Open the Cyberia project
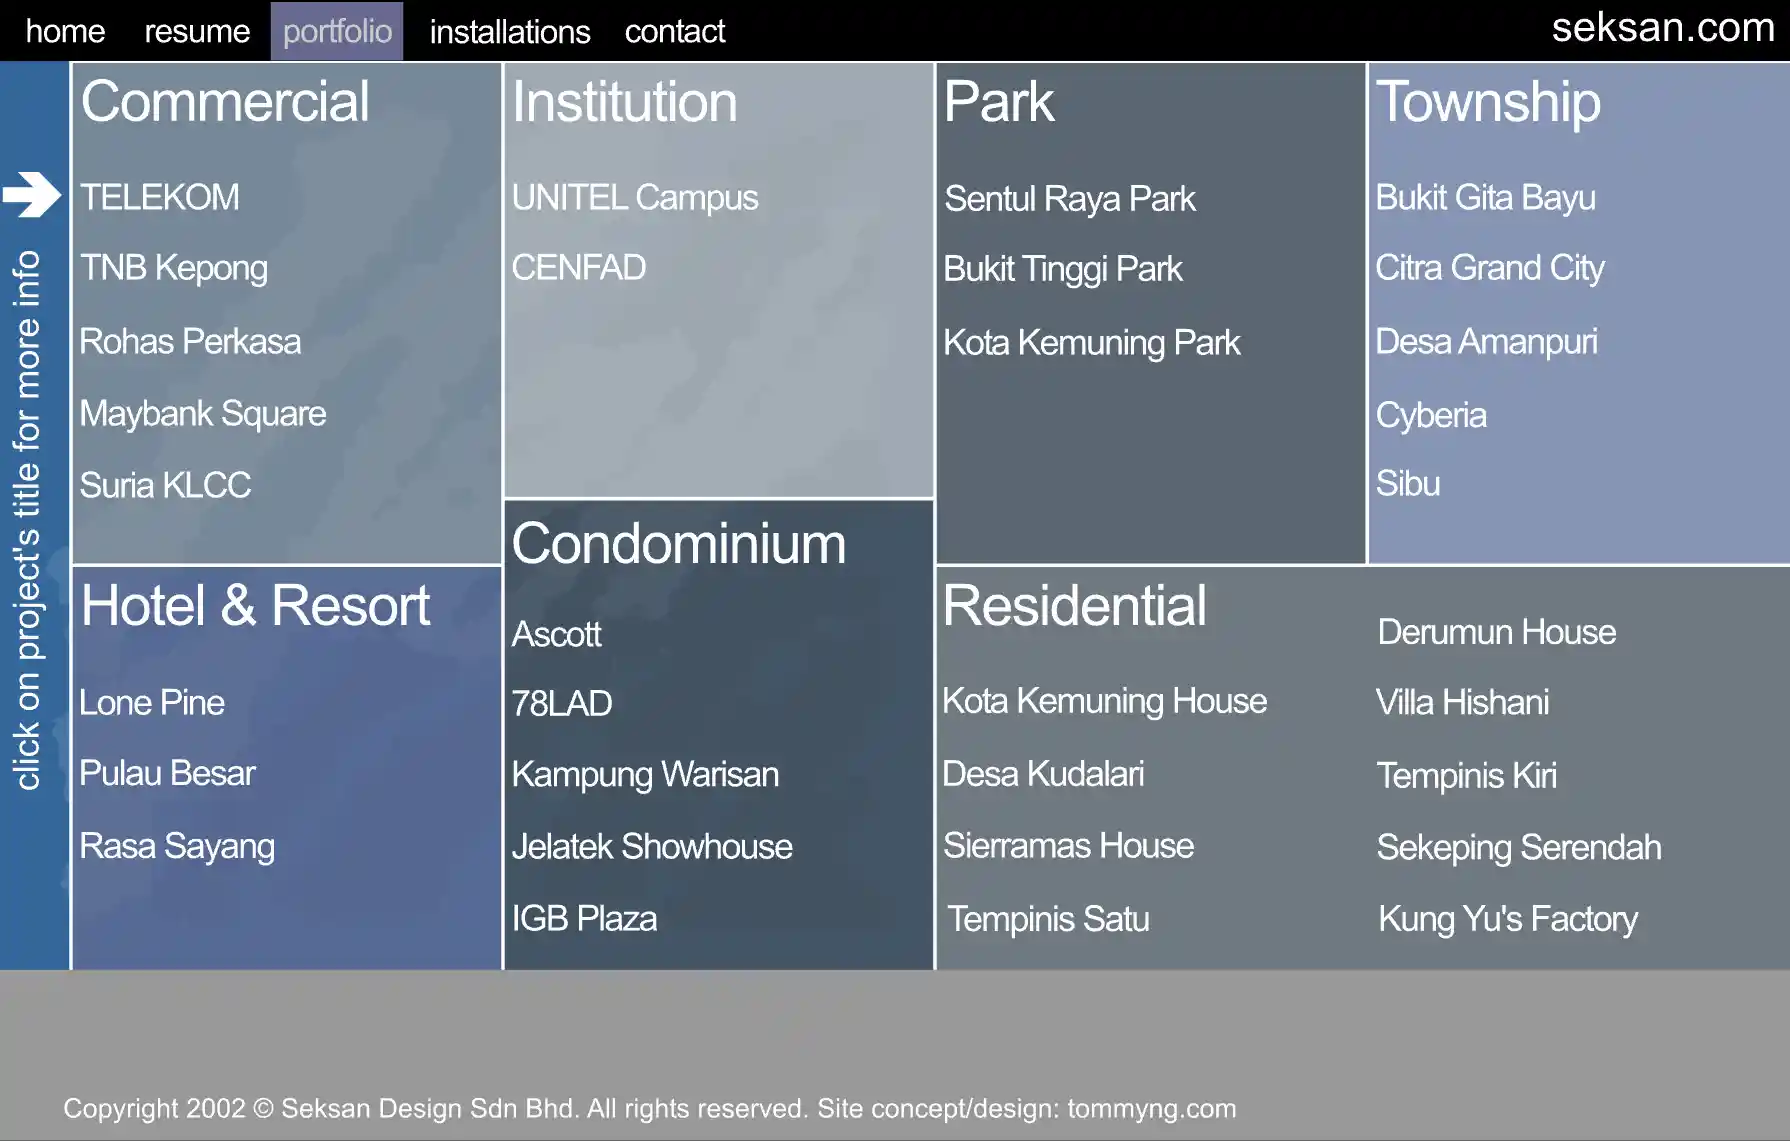The width and height of the screenshot is (1790, 1141). (1431, 415)
